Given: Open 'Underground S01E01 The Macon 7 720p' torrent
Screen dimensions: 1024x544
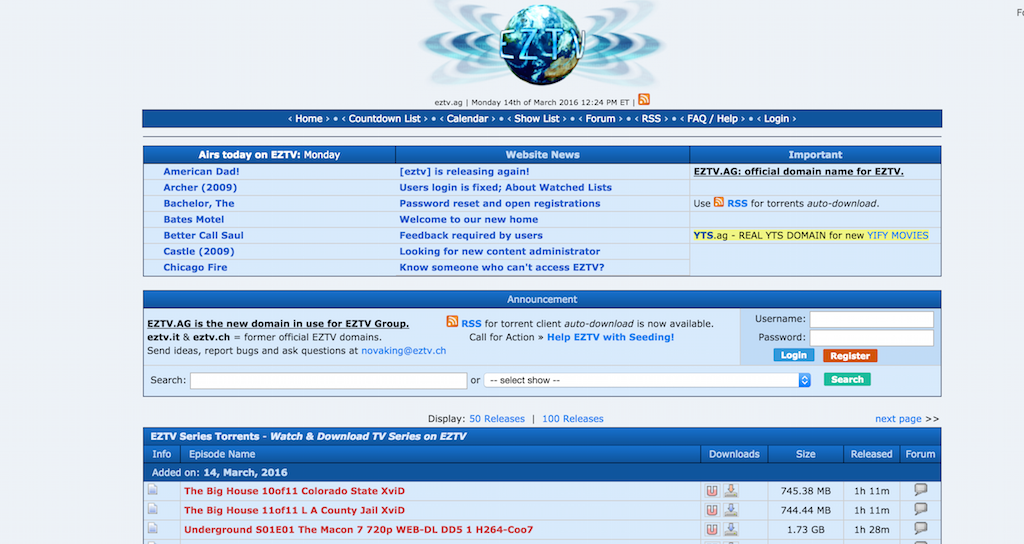Looking at the screenshot, I should point(359,530).
